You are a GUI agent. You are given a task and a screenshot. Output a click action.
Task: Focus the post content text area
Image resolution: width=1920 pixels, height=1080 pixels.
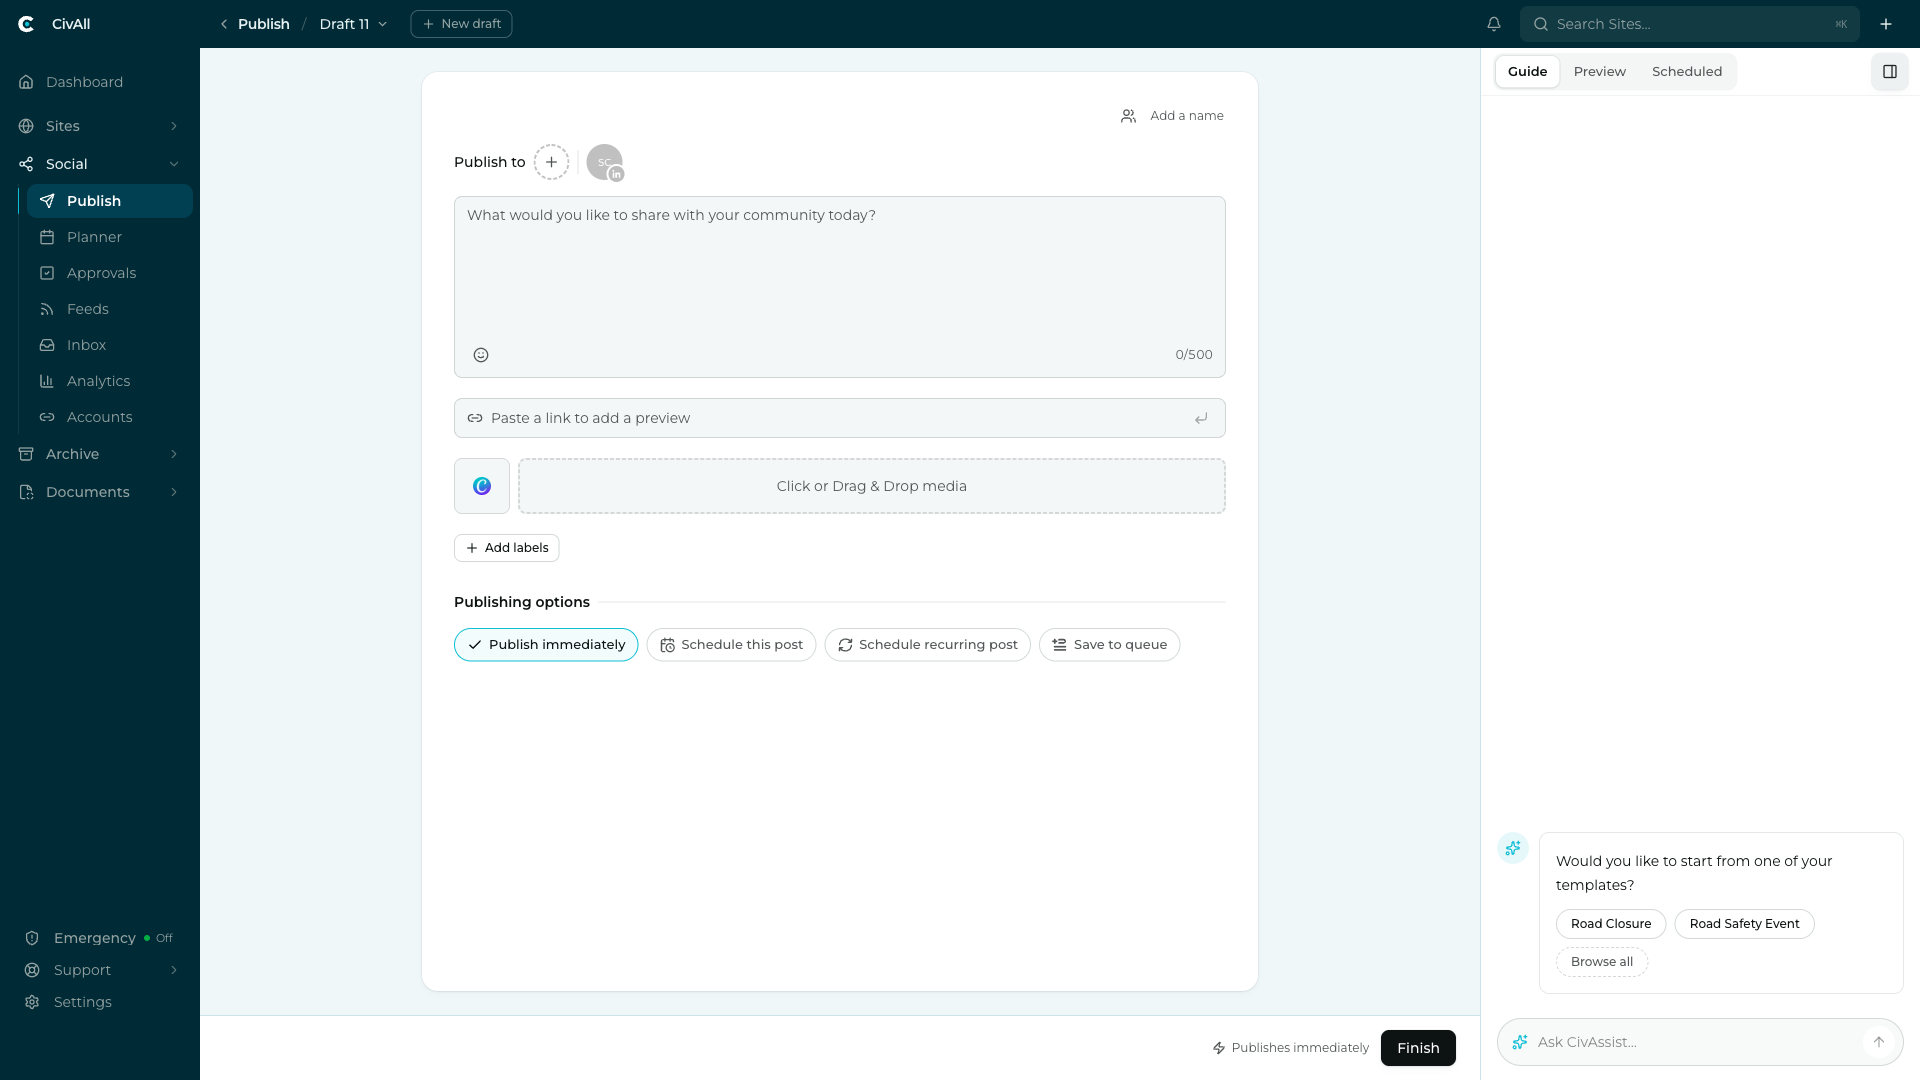840,287
